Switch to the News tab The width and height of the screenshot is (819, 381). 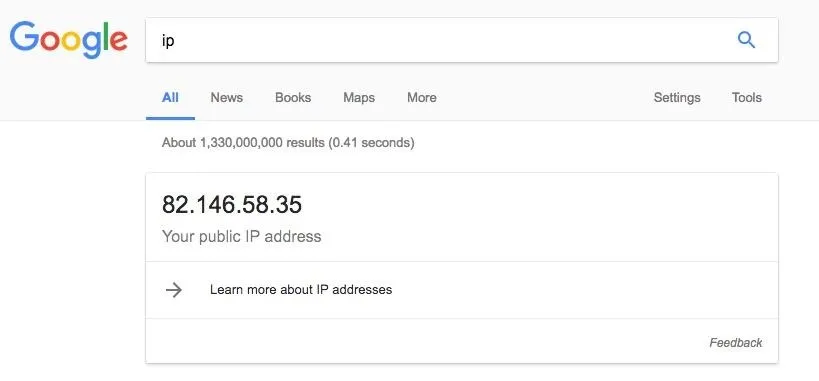pos(227,98)
